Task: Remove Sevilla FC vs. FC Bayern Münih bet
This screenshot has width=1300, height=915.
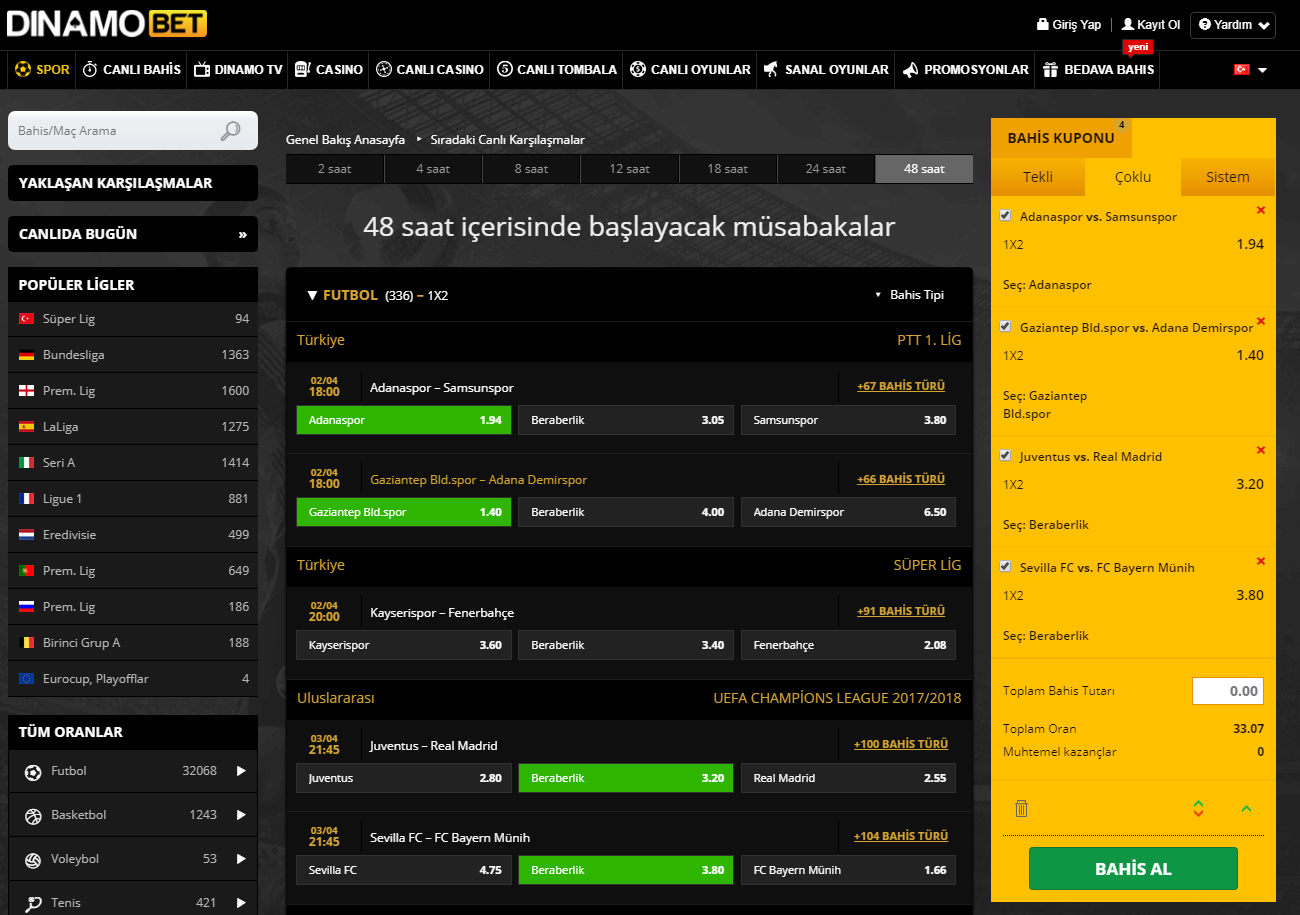Action: [1260, 561]
